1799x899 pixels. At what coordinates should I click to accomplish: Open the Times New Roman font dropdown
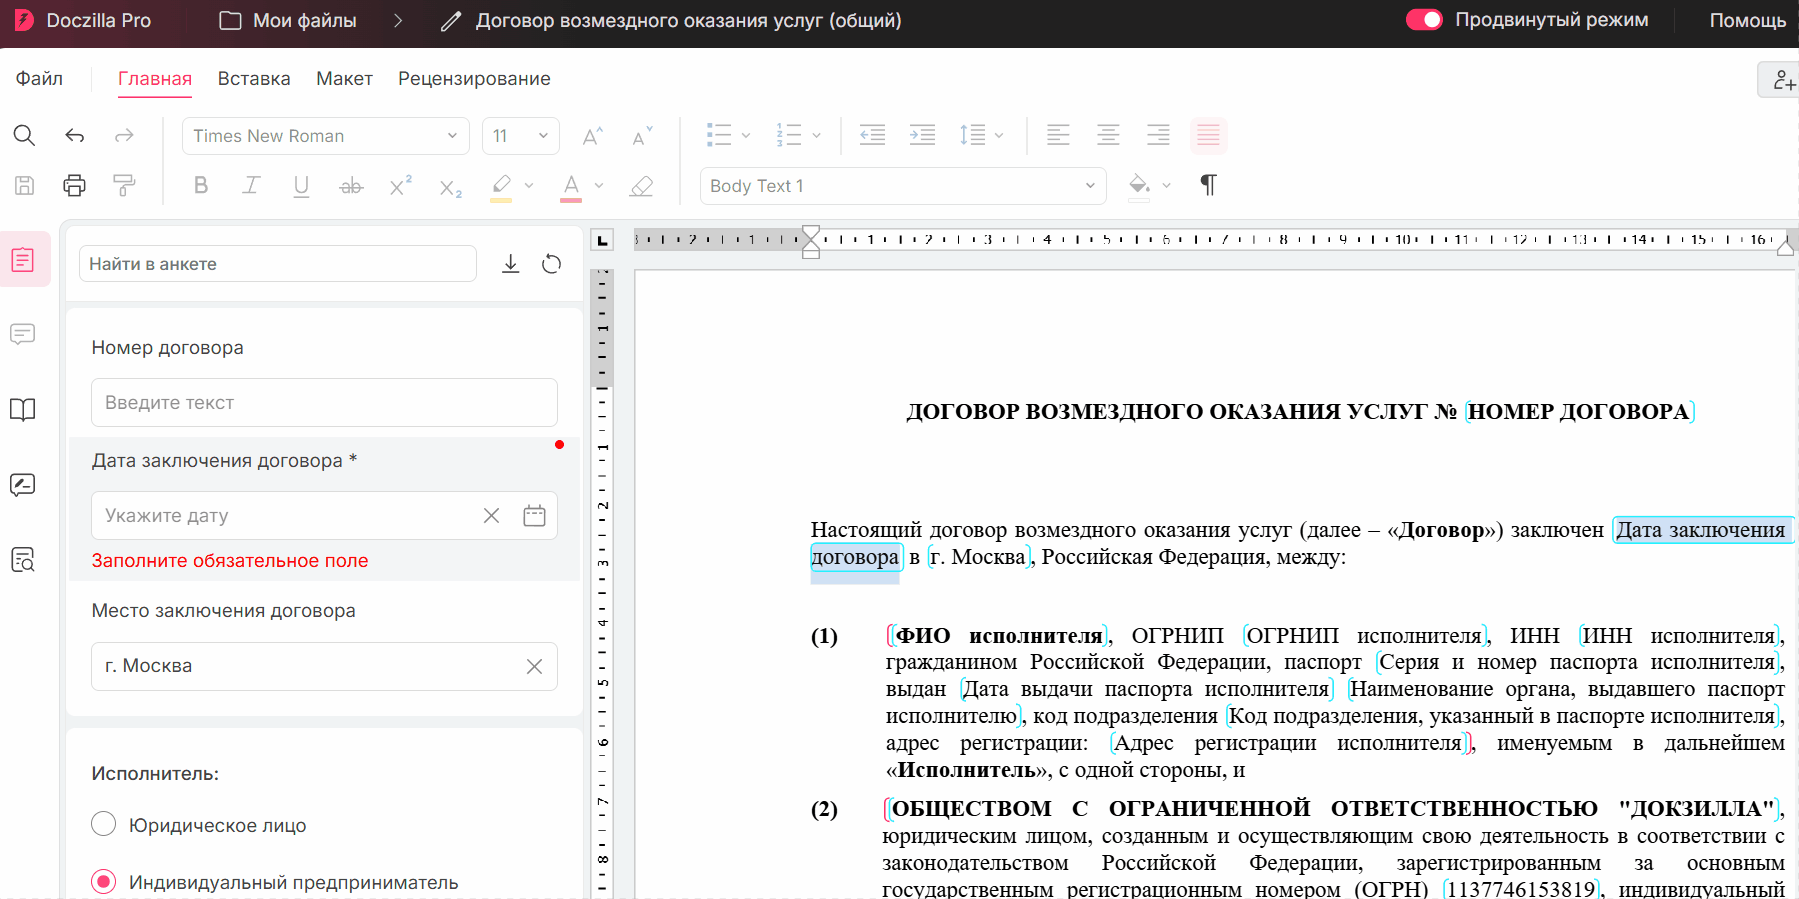coord(325,136)
